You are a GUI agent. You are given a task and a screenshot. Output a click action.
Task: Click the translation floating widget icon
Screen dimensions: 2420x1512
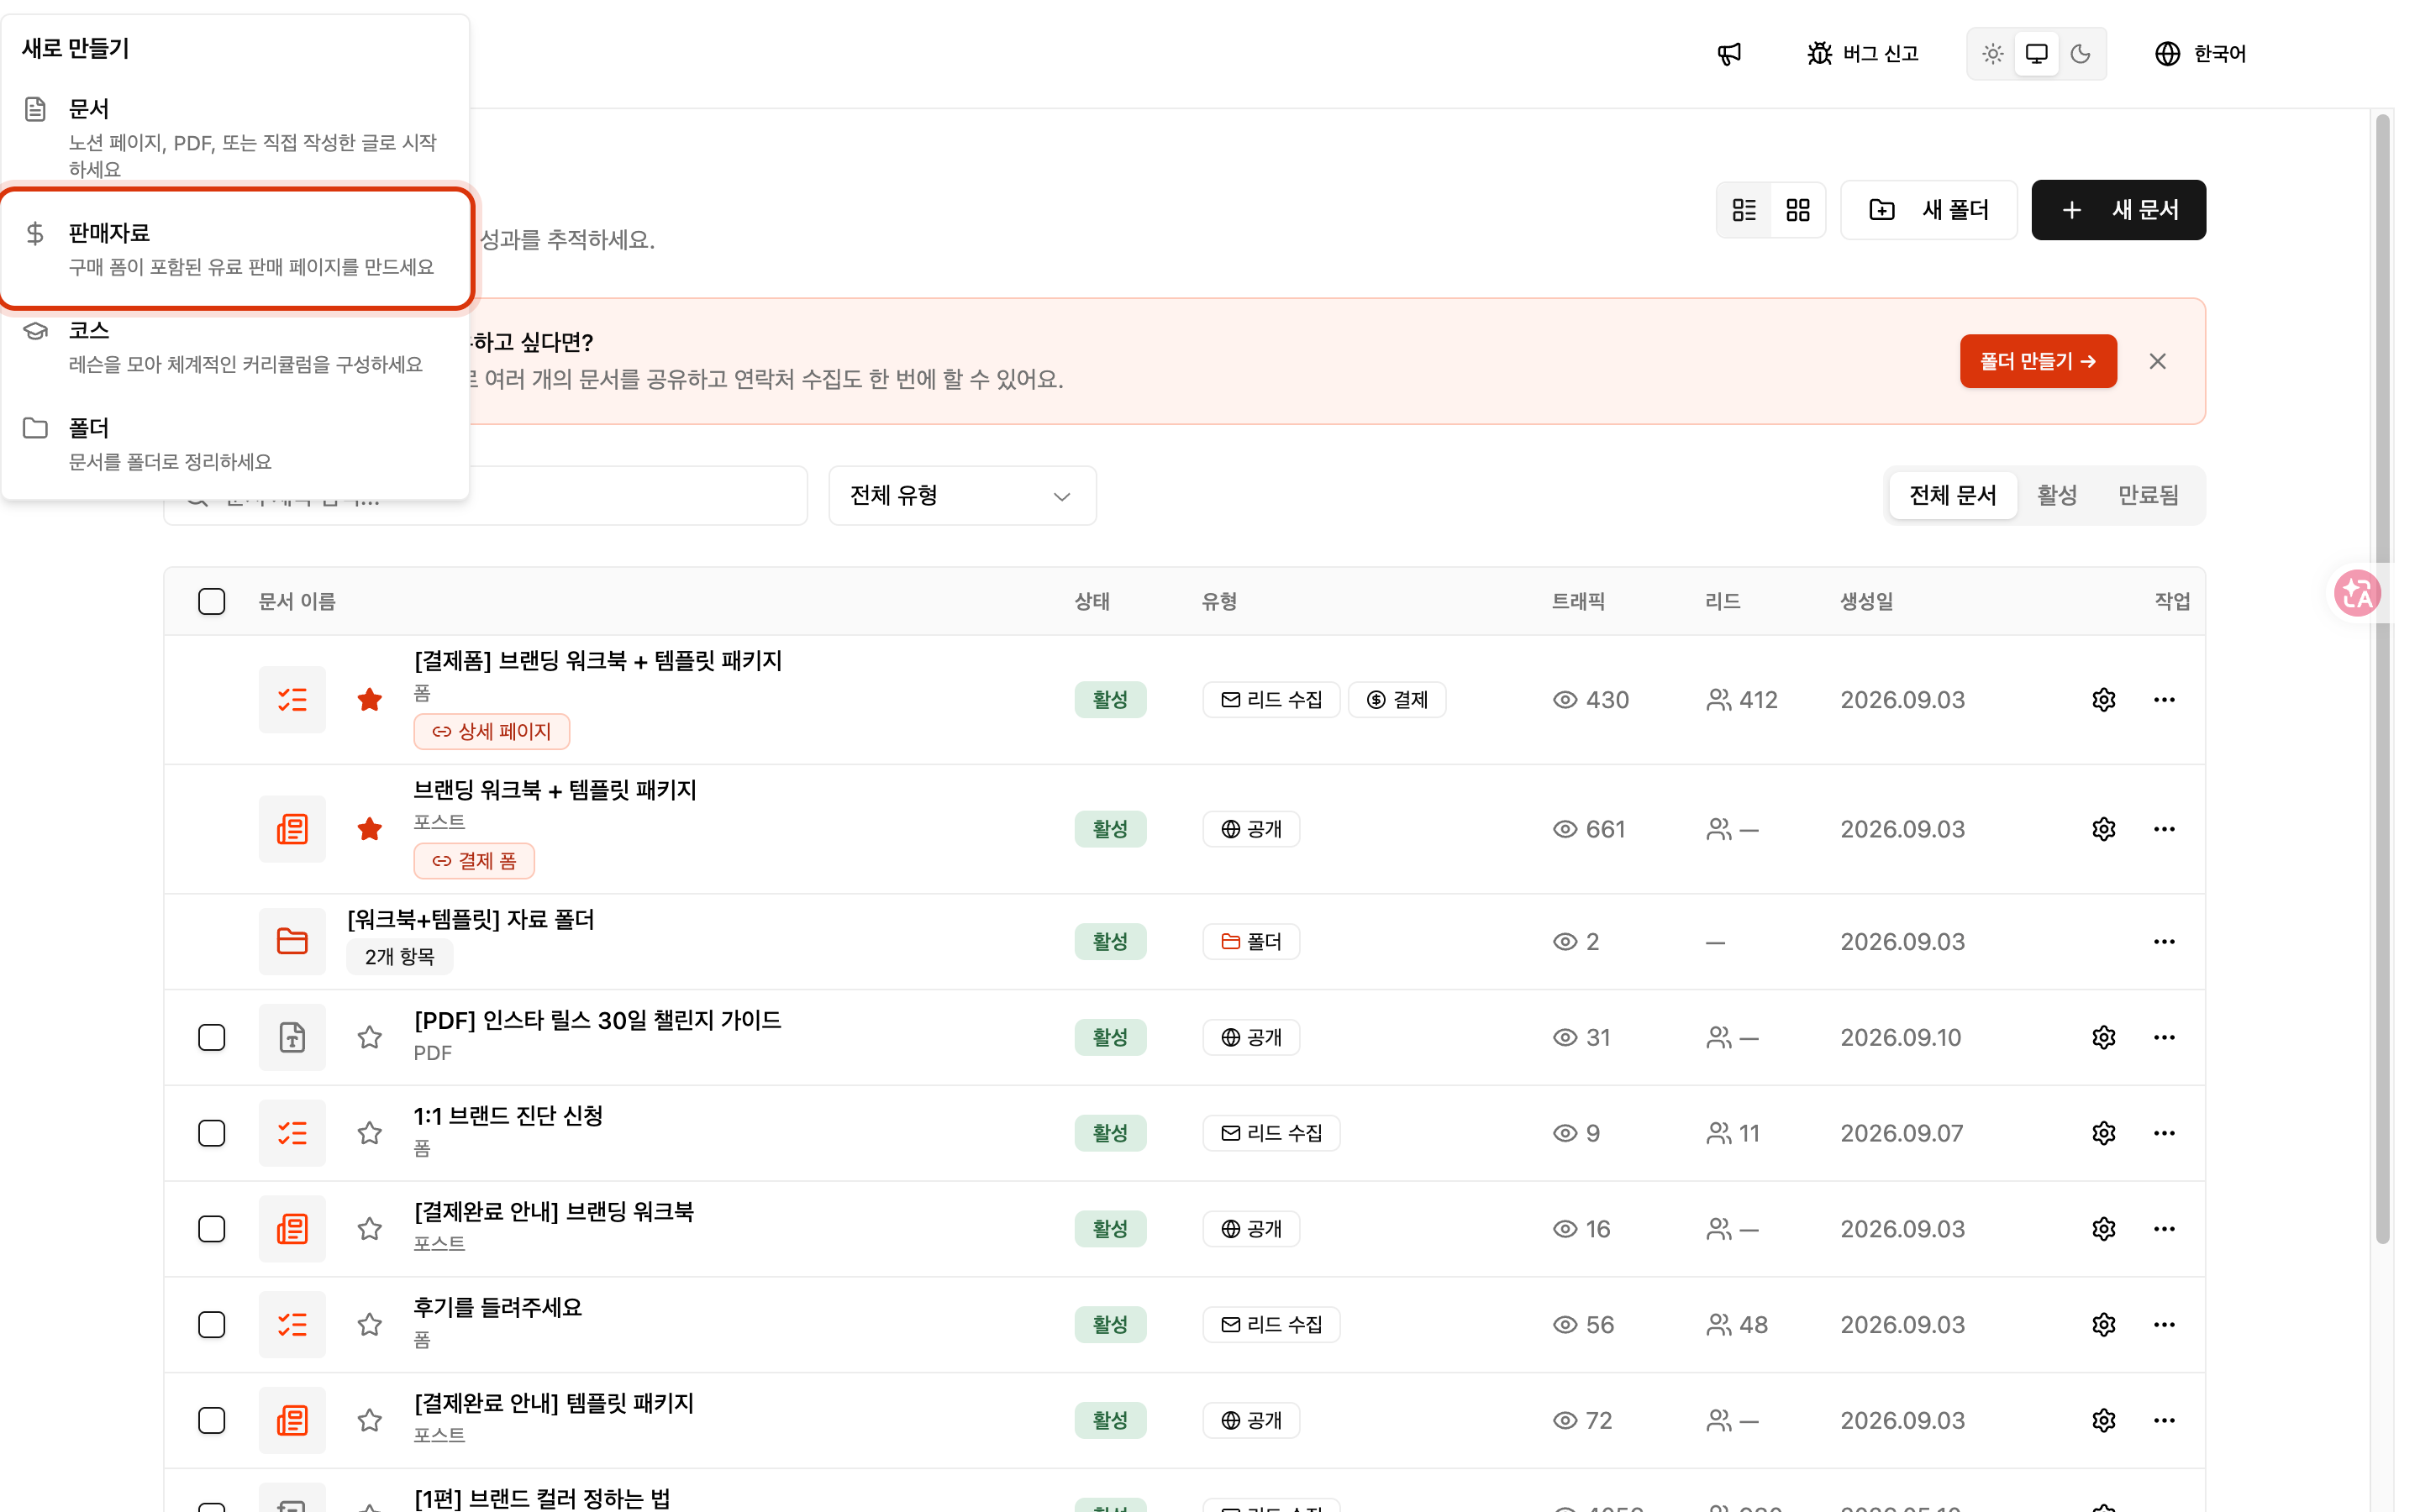pyautogui.click(x=2357, y=593)
